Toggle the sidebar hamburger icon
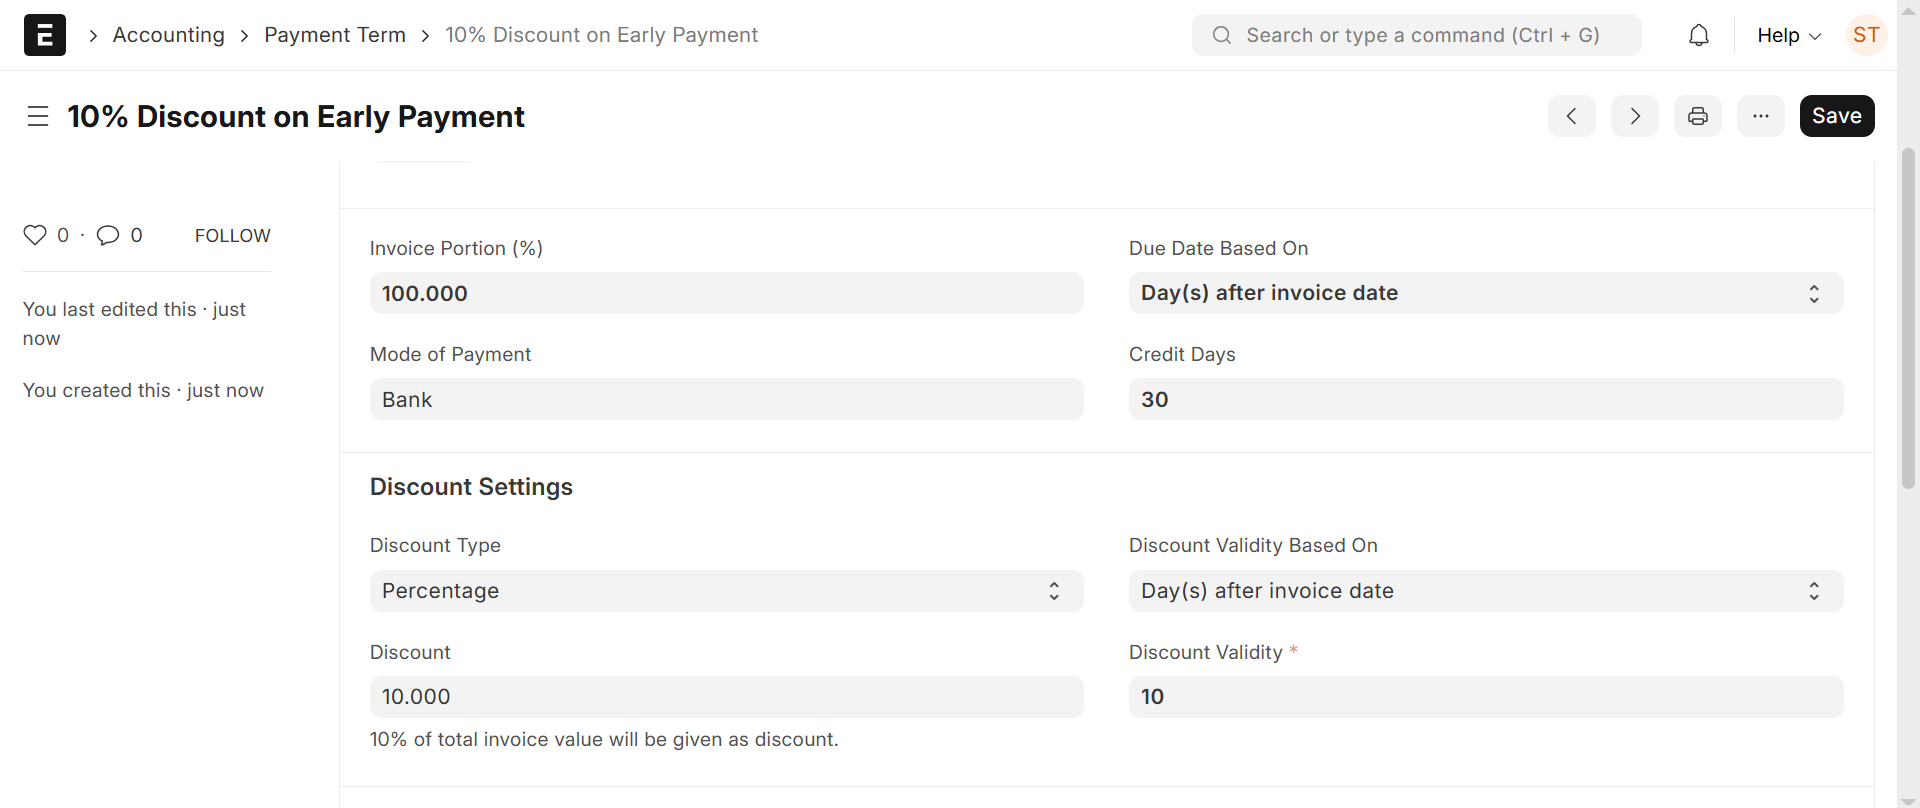 (38, 117)
